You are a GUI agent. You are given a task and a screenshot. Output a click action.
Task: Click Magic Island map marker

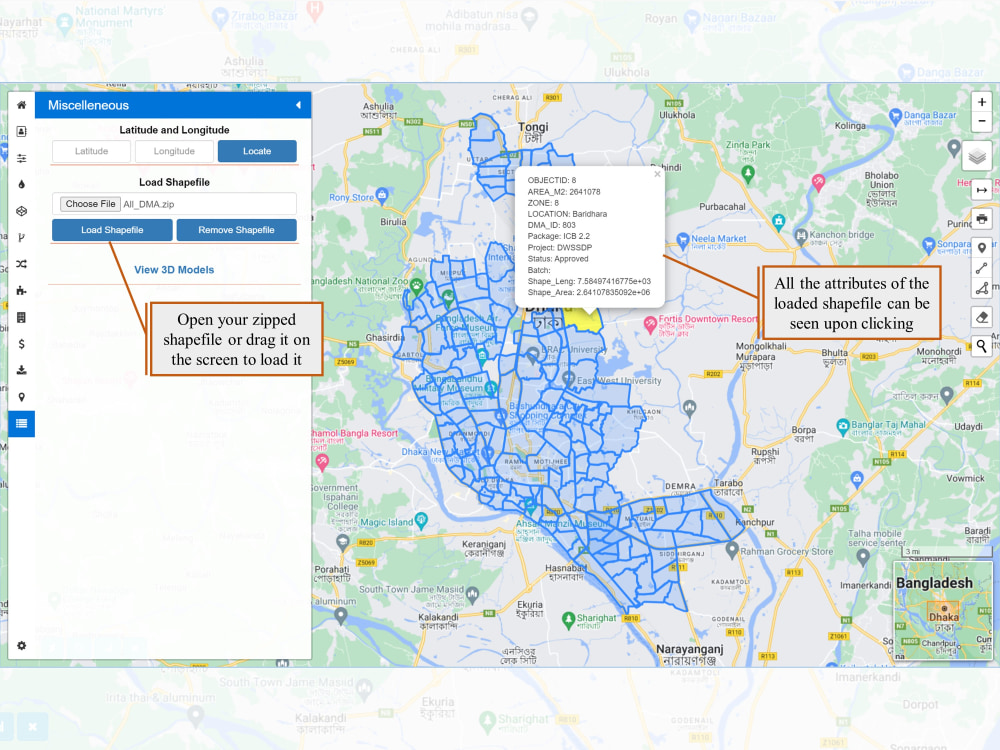pos(421,520)
